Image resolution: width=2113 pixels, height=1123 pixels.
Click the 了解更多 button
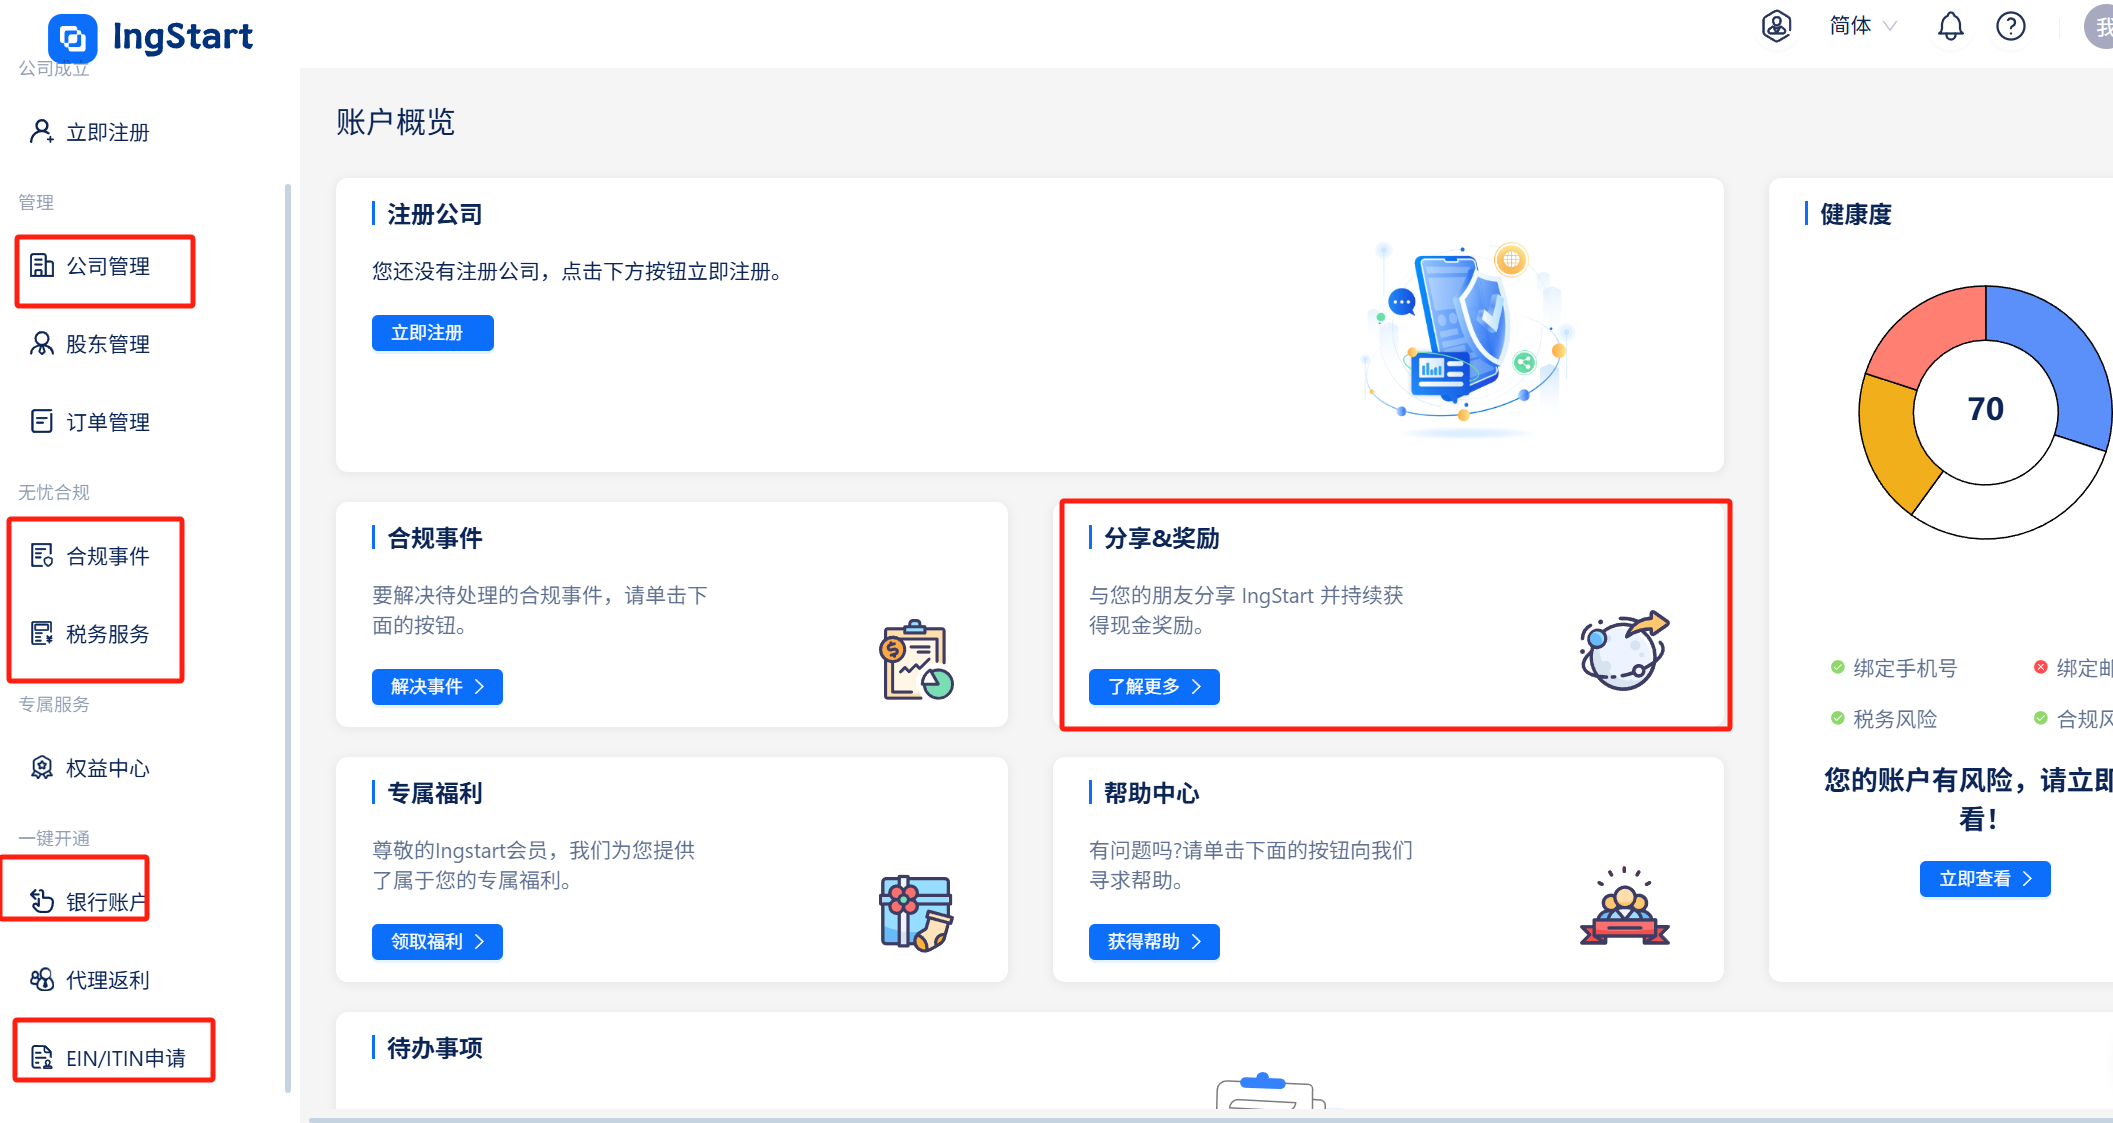tap(1154, 687)
